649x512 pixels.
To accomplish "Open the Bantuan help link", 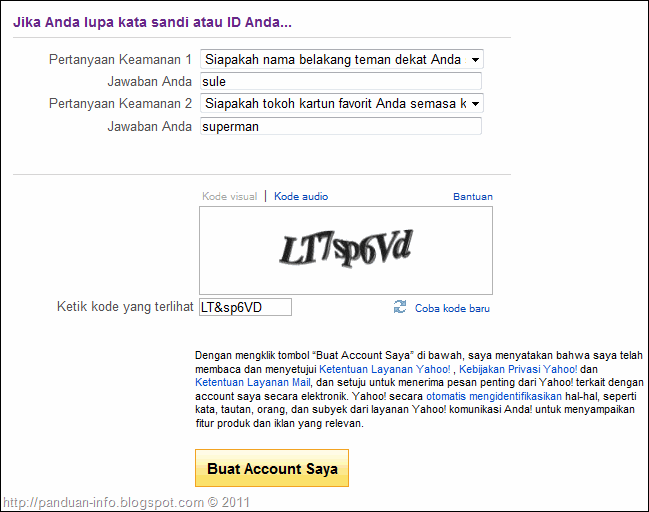I will click(x=473, y=197).
